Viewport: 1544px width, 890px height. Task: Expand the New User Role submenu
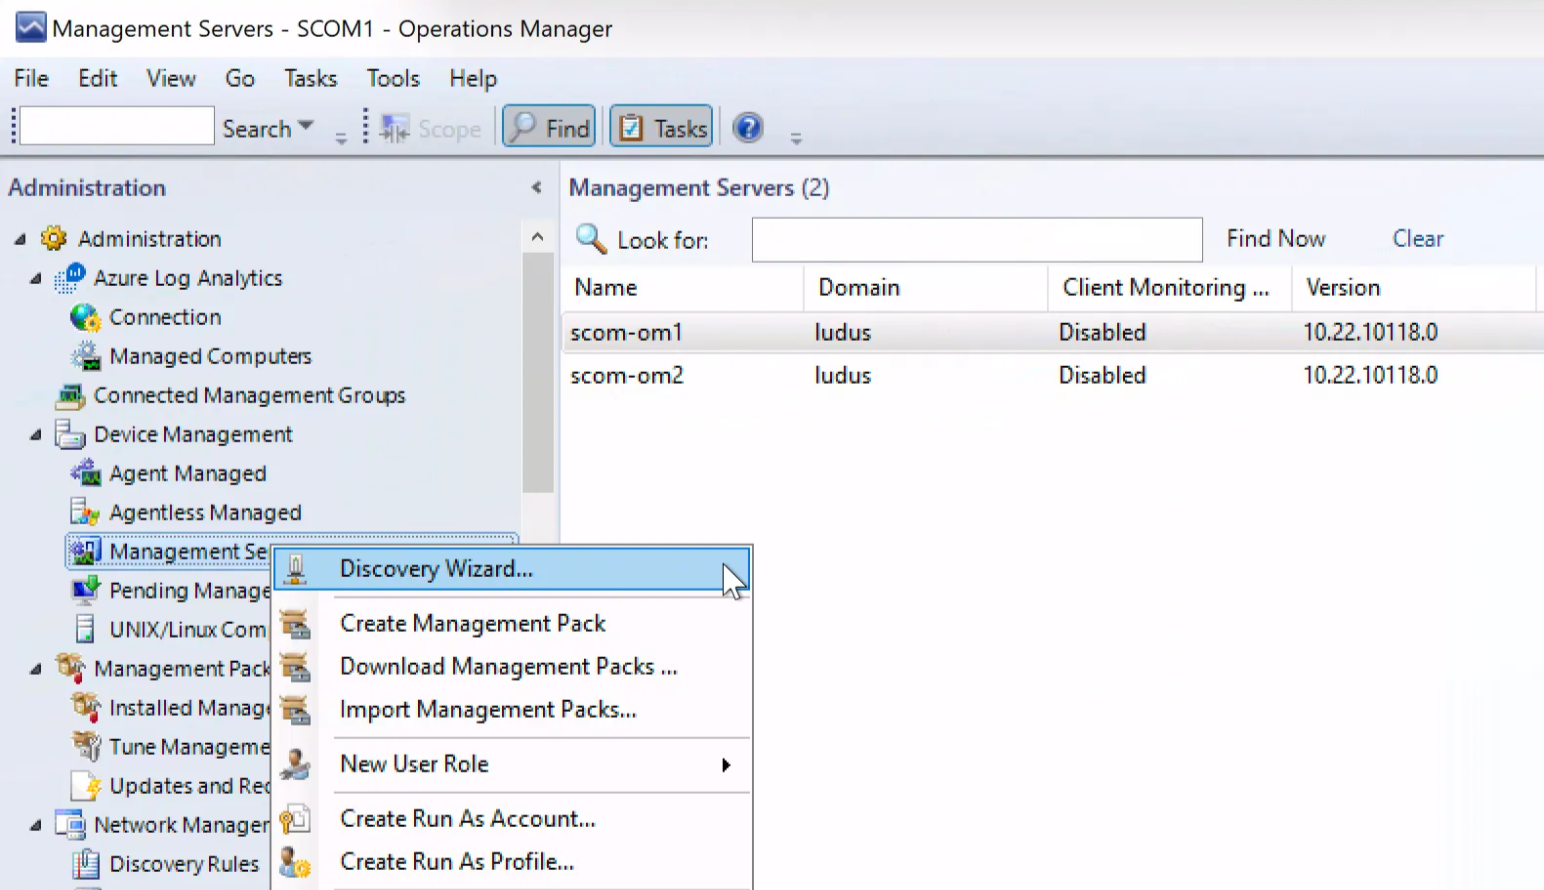click(725, 765)
